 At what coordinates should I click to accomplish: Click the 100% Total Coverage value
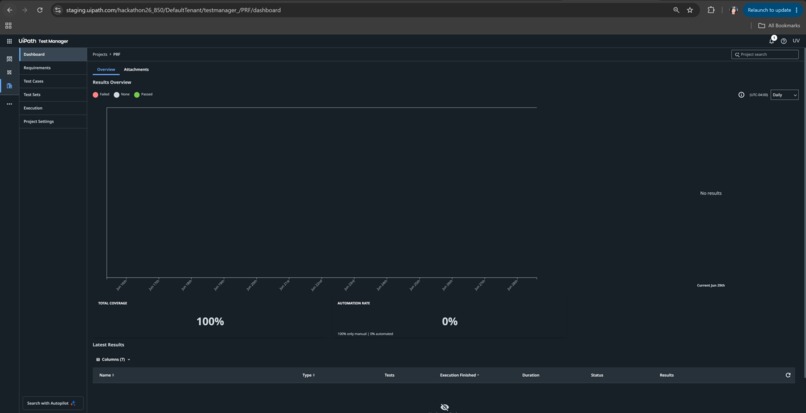tap(210, 321)
